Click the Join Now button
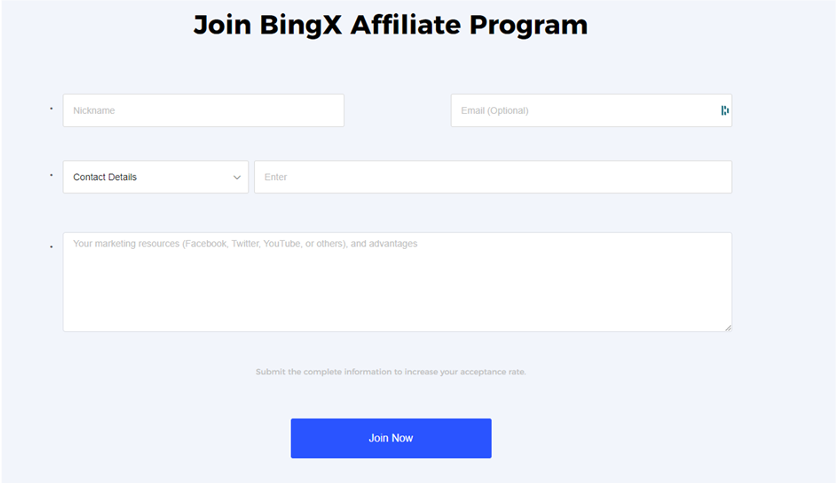The height and width of the screenshot is (483, 837). point(391,438)
